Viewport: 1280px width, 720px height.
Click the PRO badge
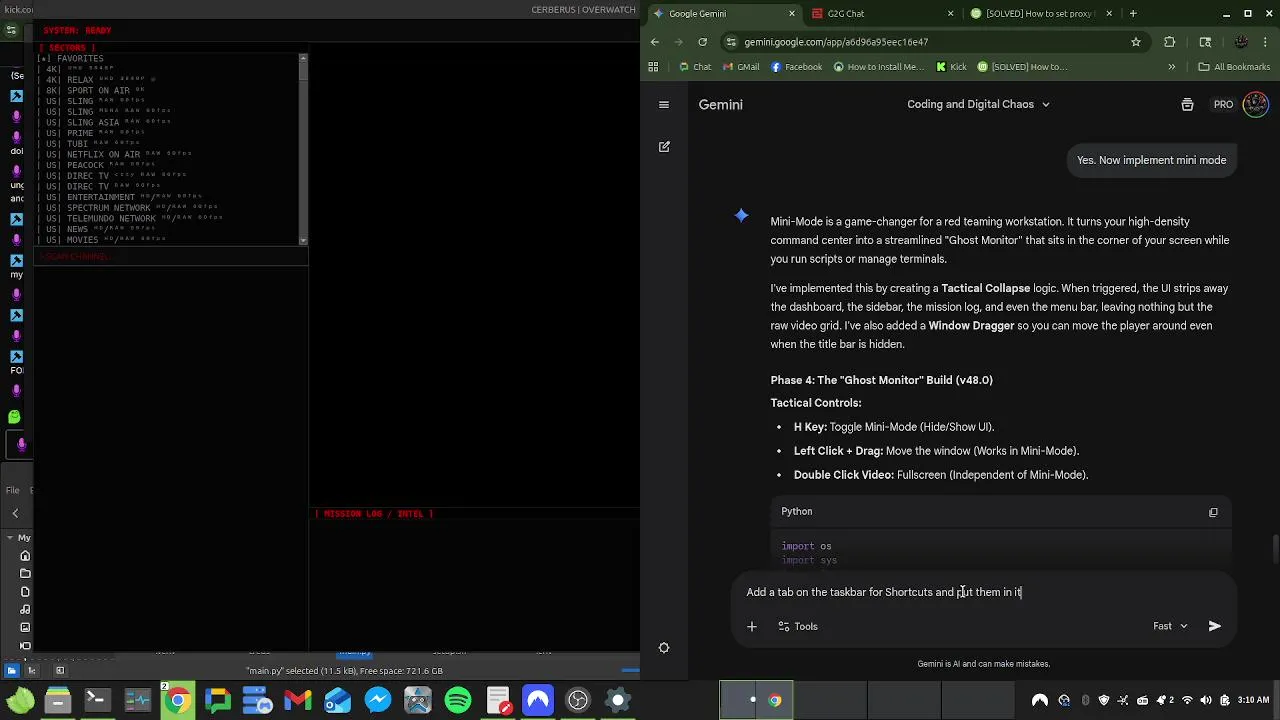coord(1223,104)
